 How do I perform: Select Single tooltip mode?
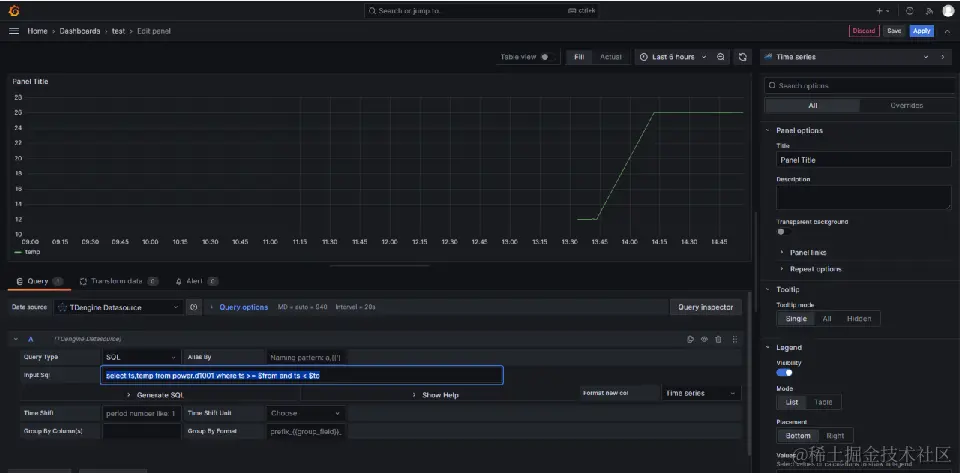796,319
